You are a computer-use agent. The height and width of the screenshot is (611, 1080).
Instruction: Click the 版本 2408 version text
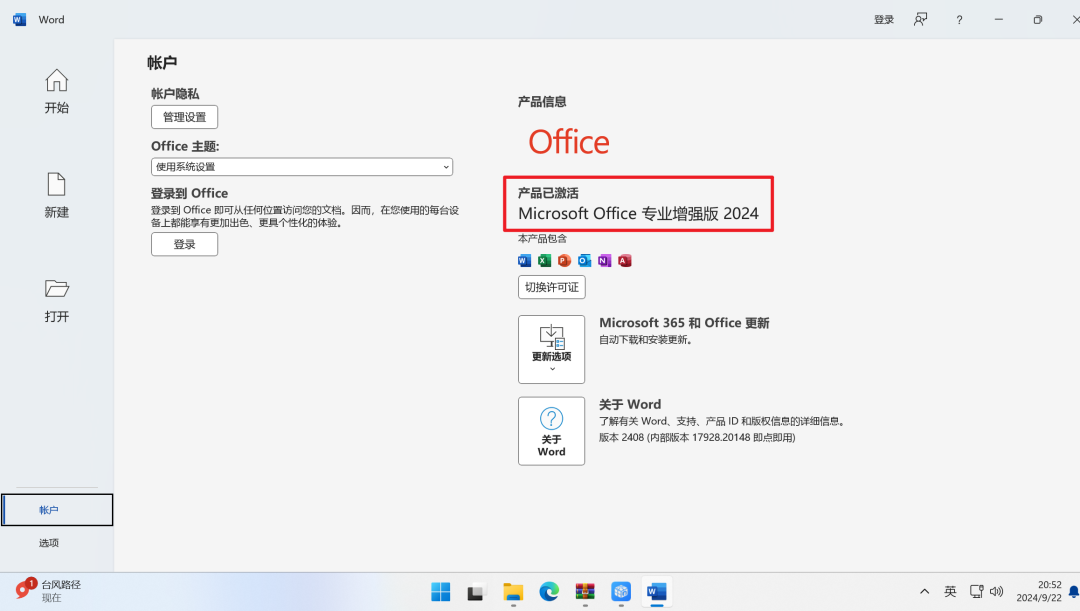pos(697,437)
